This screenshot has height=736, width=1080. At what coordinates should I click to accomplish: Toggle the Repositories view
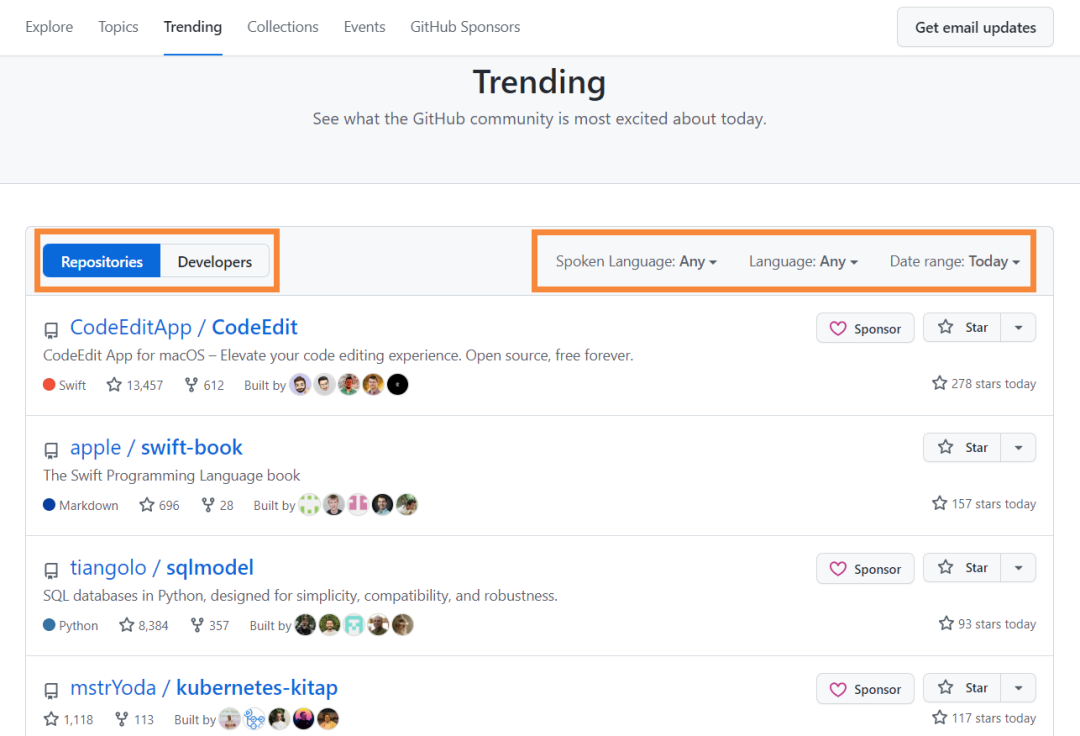[x=101, y=261]
